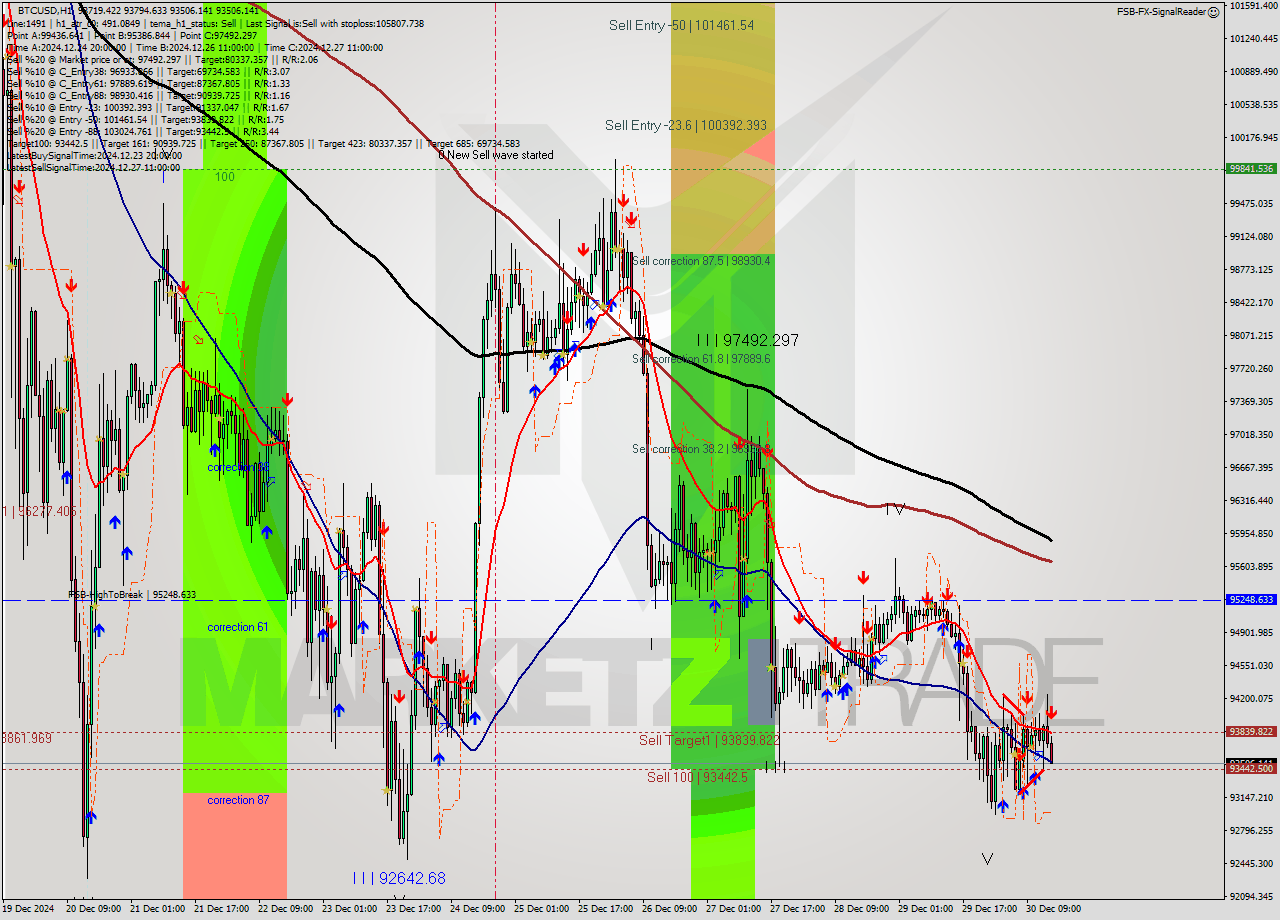Click the '20 Dec 09:00' time axis label
The image size is (1280, 920).
[93, 909]
